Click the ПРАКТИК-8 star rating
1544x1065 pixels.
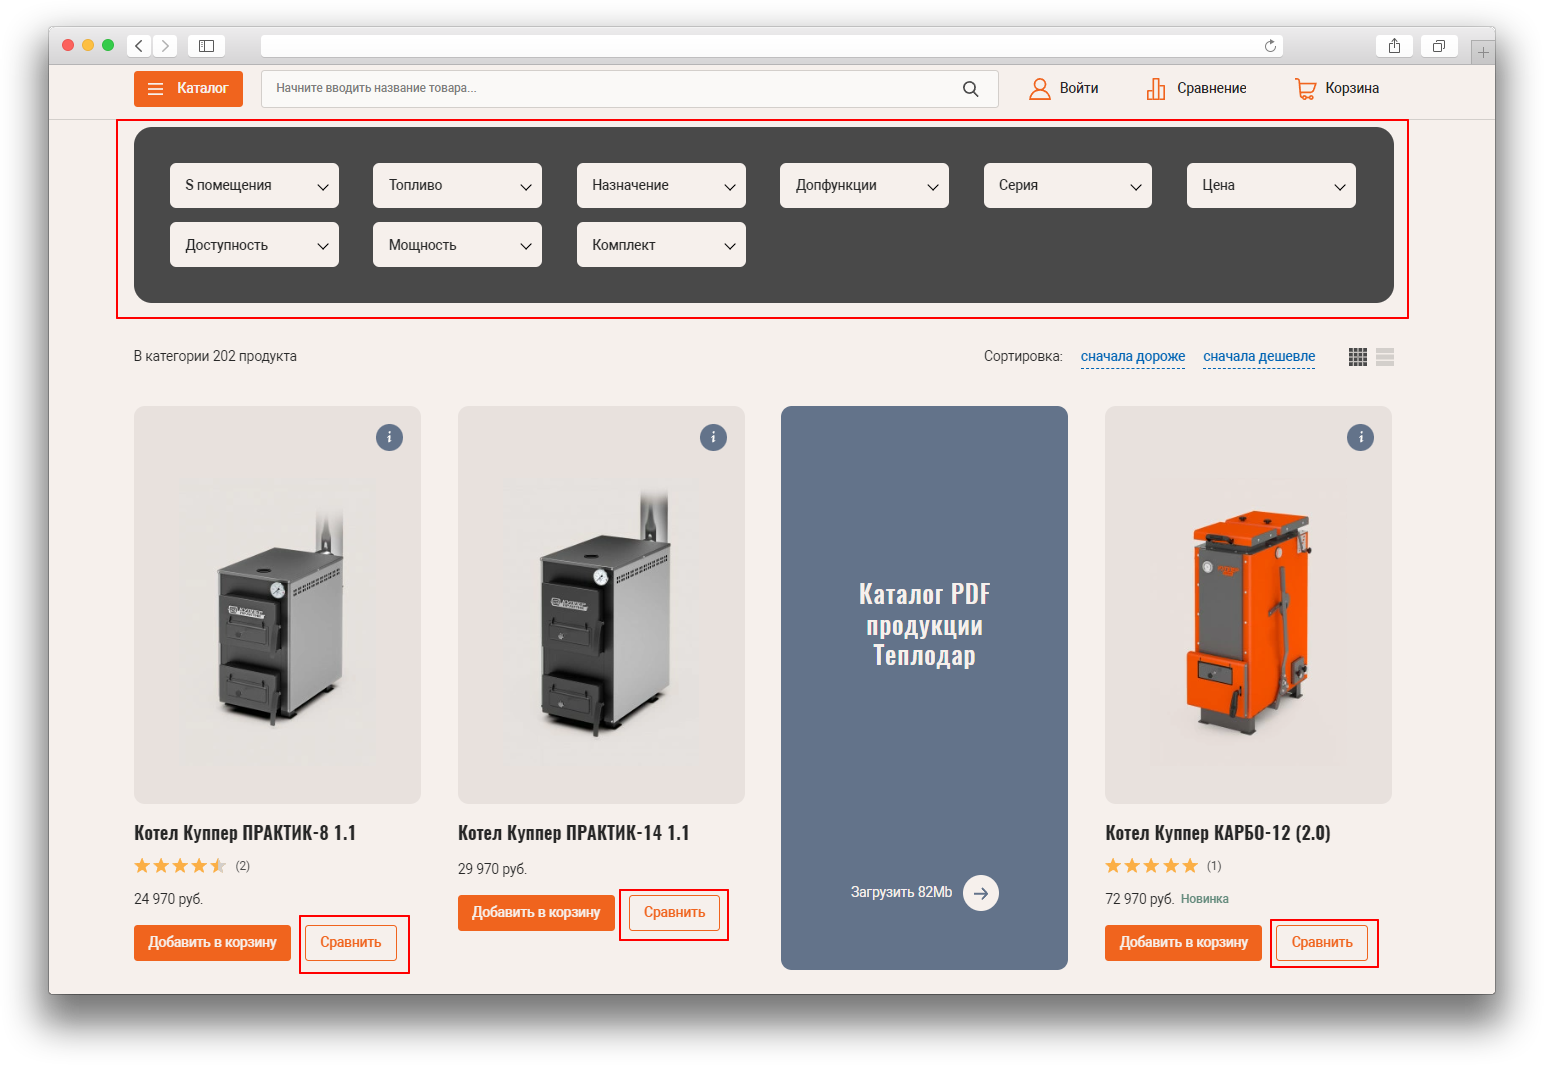(180, 866)
